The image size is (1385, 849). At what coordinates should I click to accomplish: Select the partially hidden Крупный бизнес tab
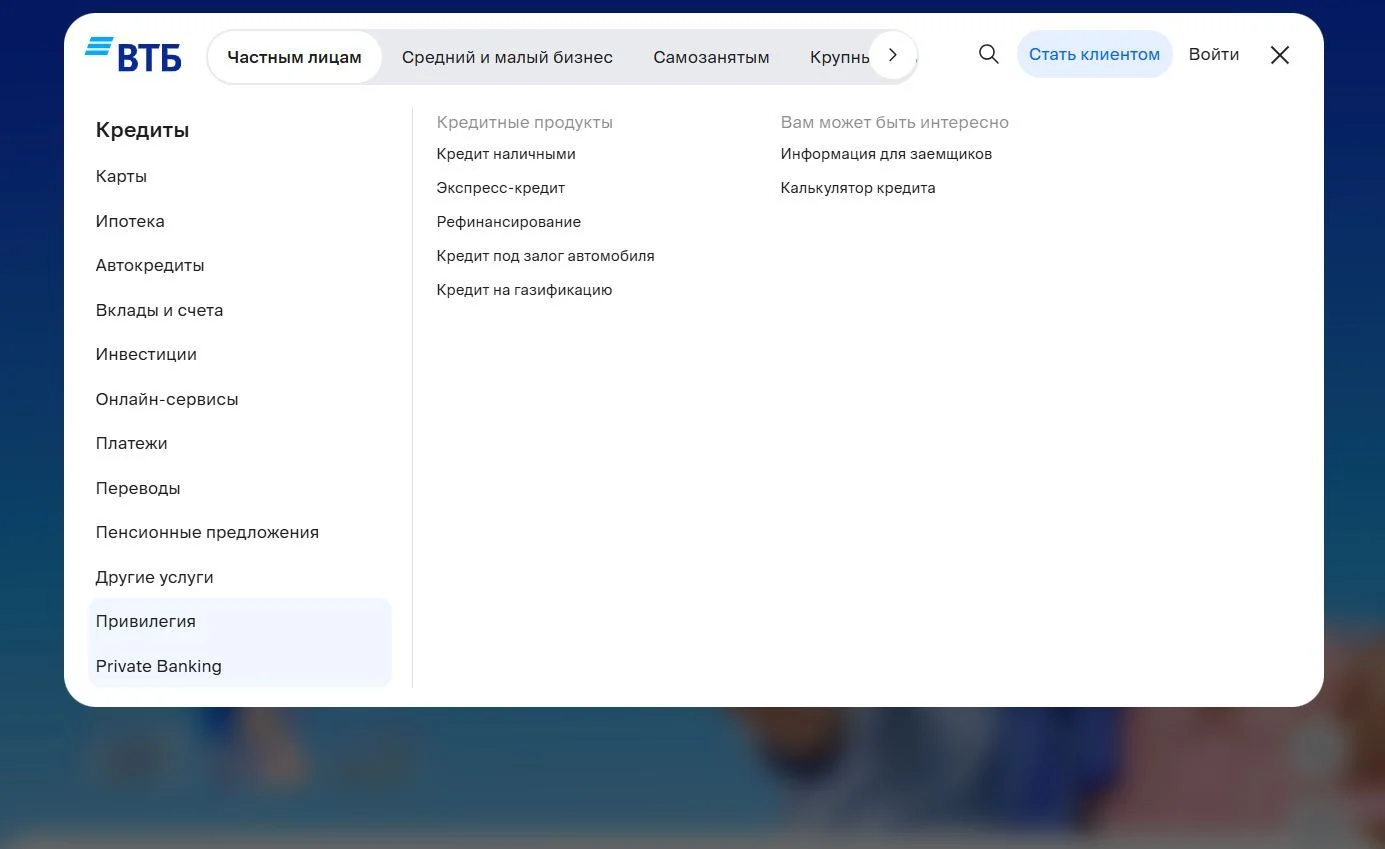click(x=840, y=57)
